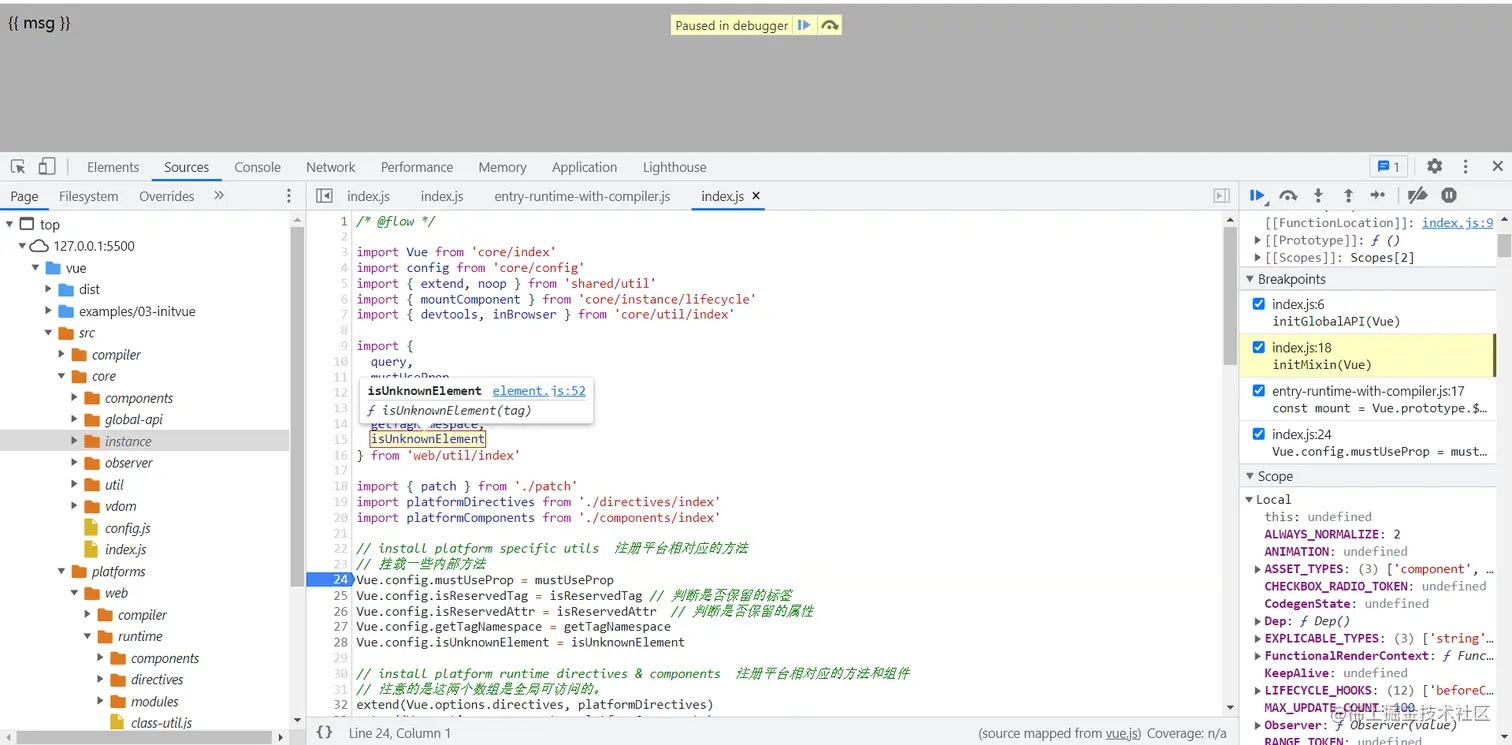
Task: Open the element.js:52 link in tooltip
Action: pos(539,391)
